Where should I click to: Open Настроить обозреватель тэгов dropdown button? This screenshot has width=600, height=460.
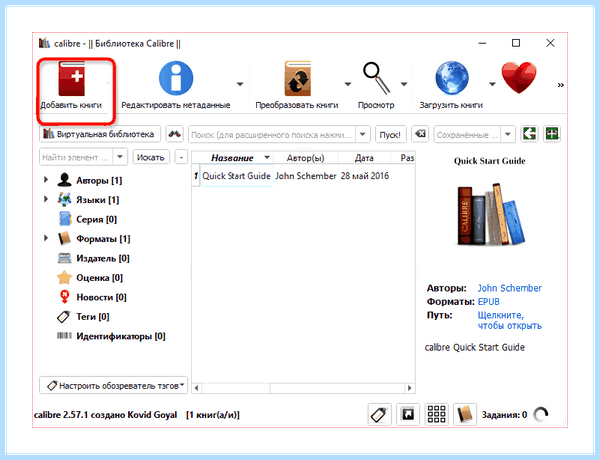[114, 385]
